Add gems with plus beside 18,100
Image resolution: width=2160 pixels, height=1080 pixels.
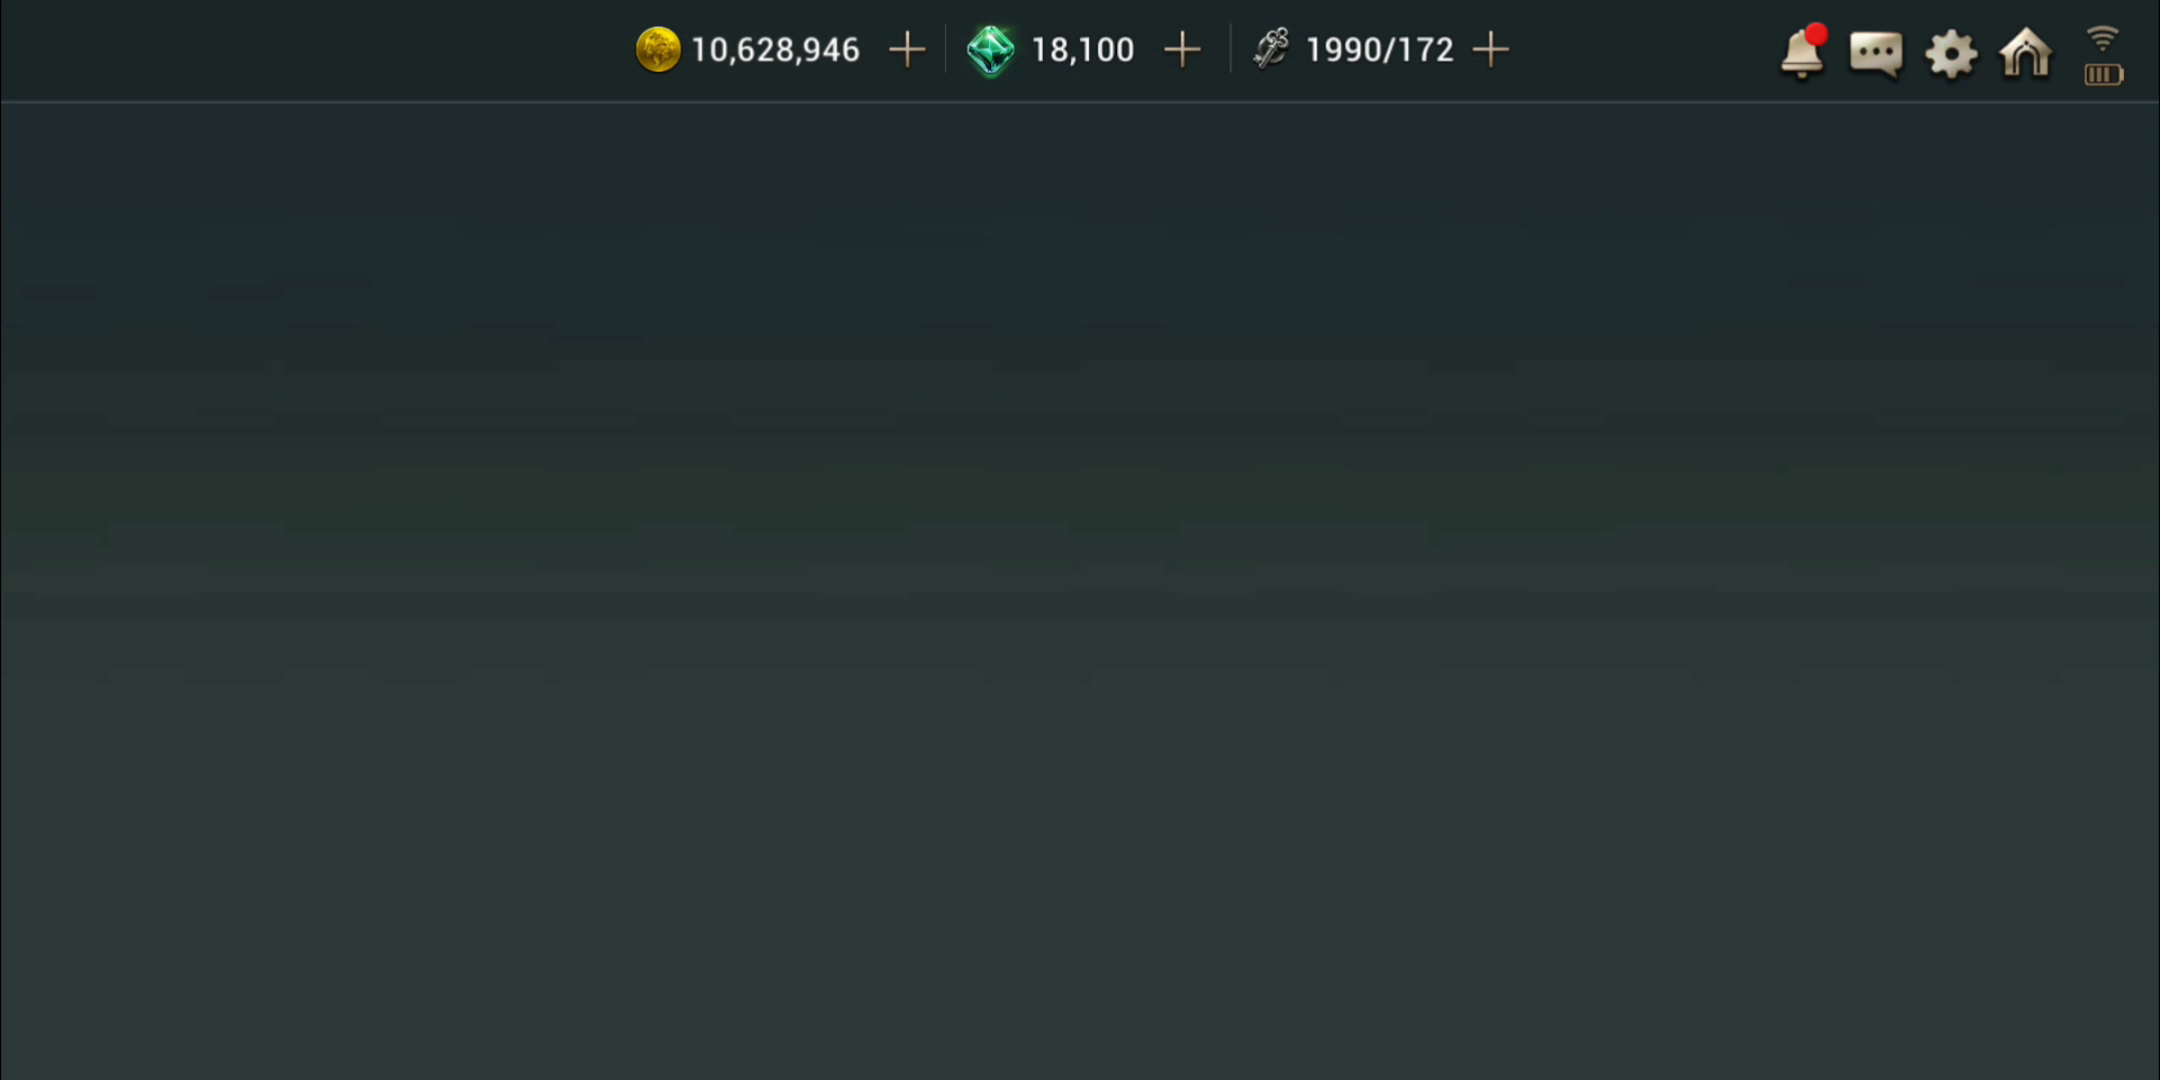1182,49
